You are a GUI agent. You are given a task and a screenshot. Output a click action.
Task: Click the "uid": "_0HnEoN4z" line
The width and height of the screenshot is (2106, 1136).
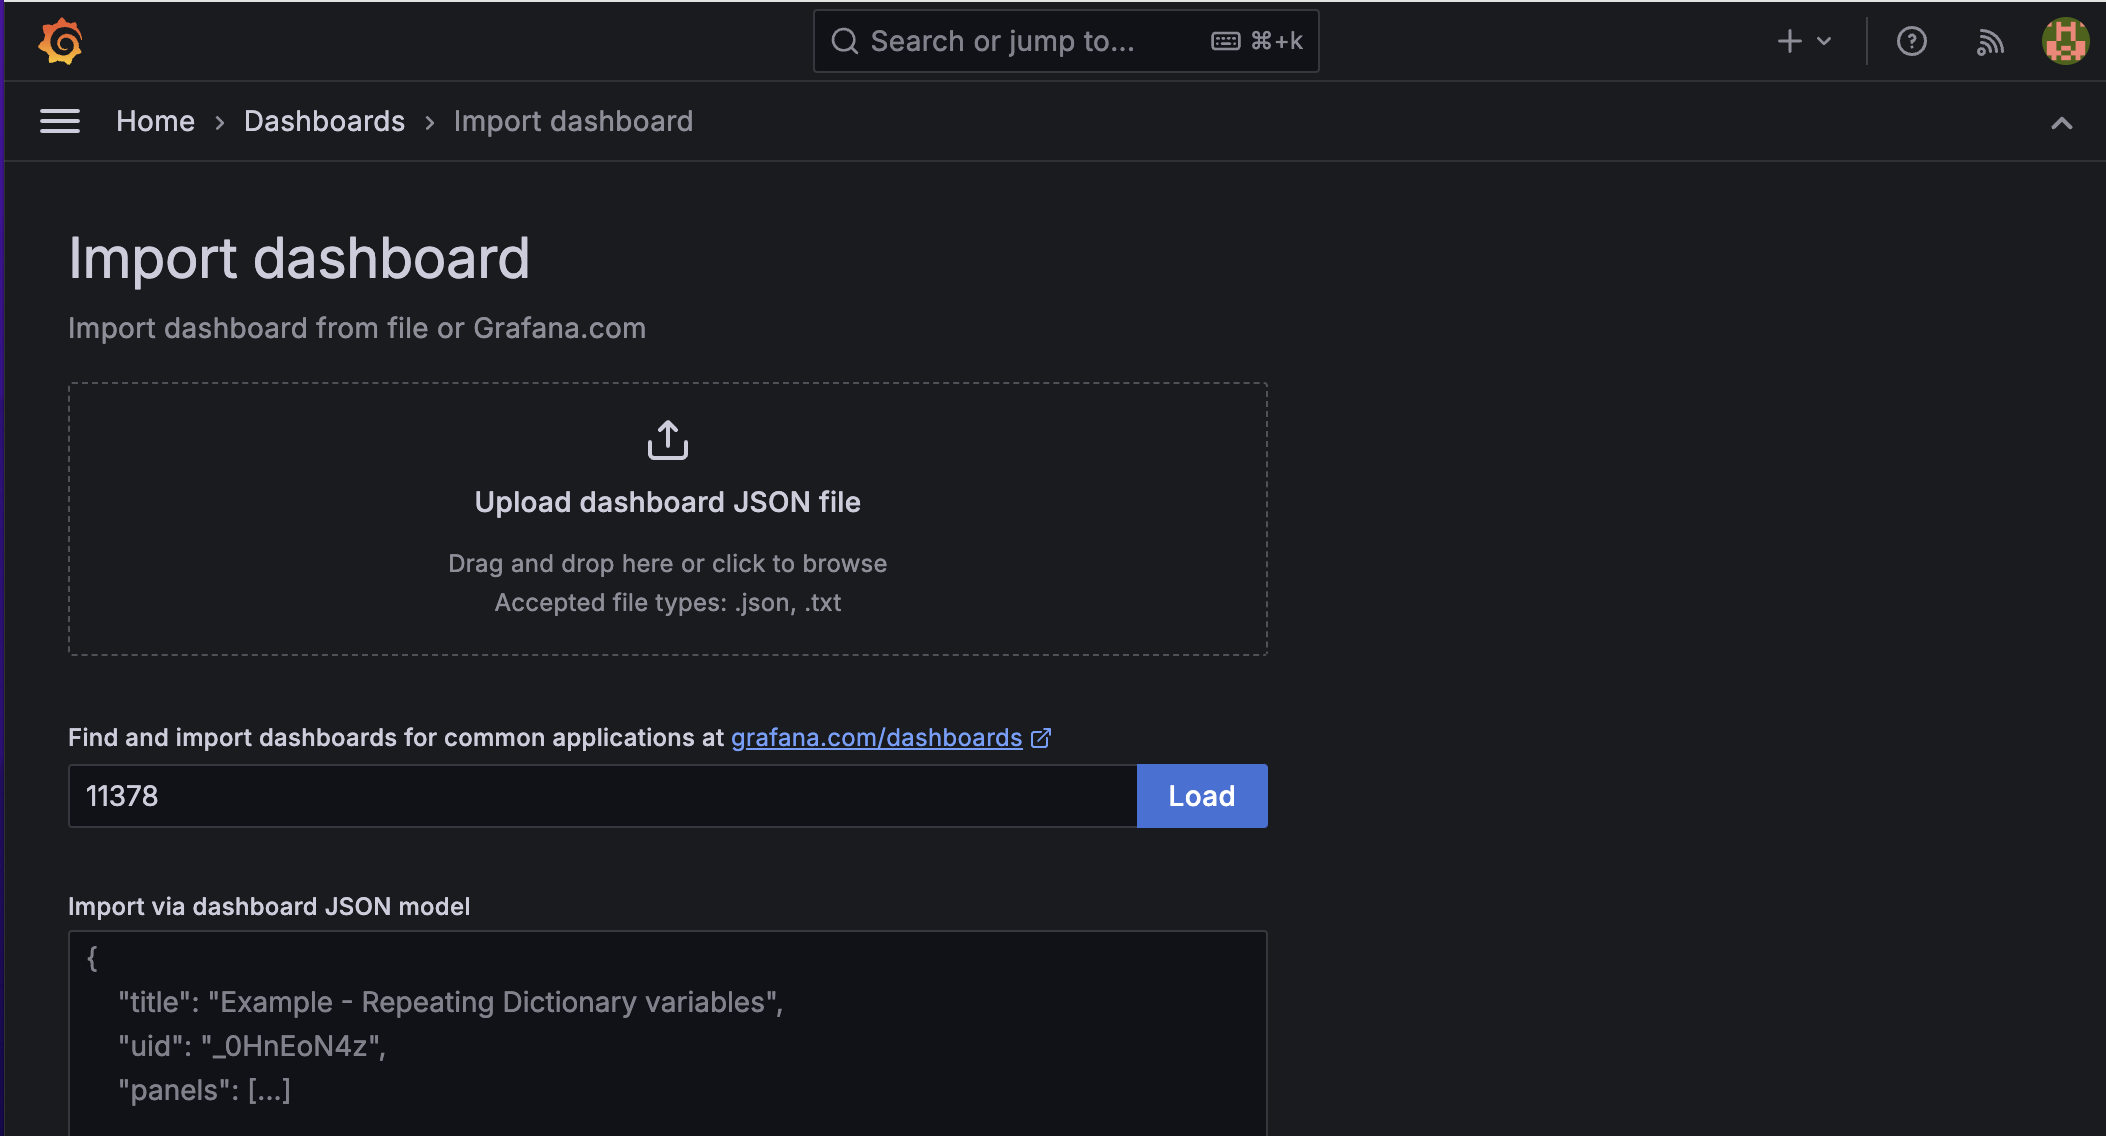[x=252, y=1046]
